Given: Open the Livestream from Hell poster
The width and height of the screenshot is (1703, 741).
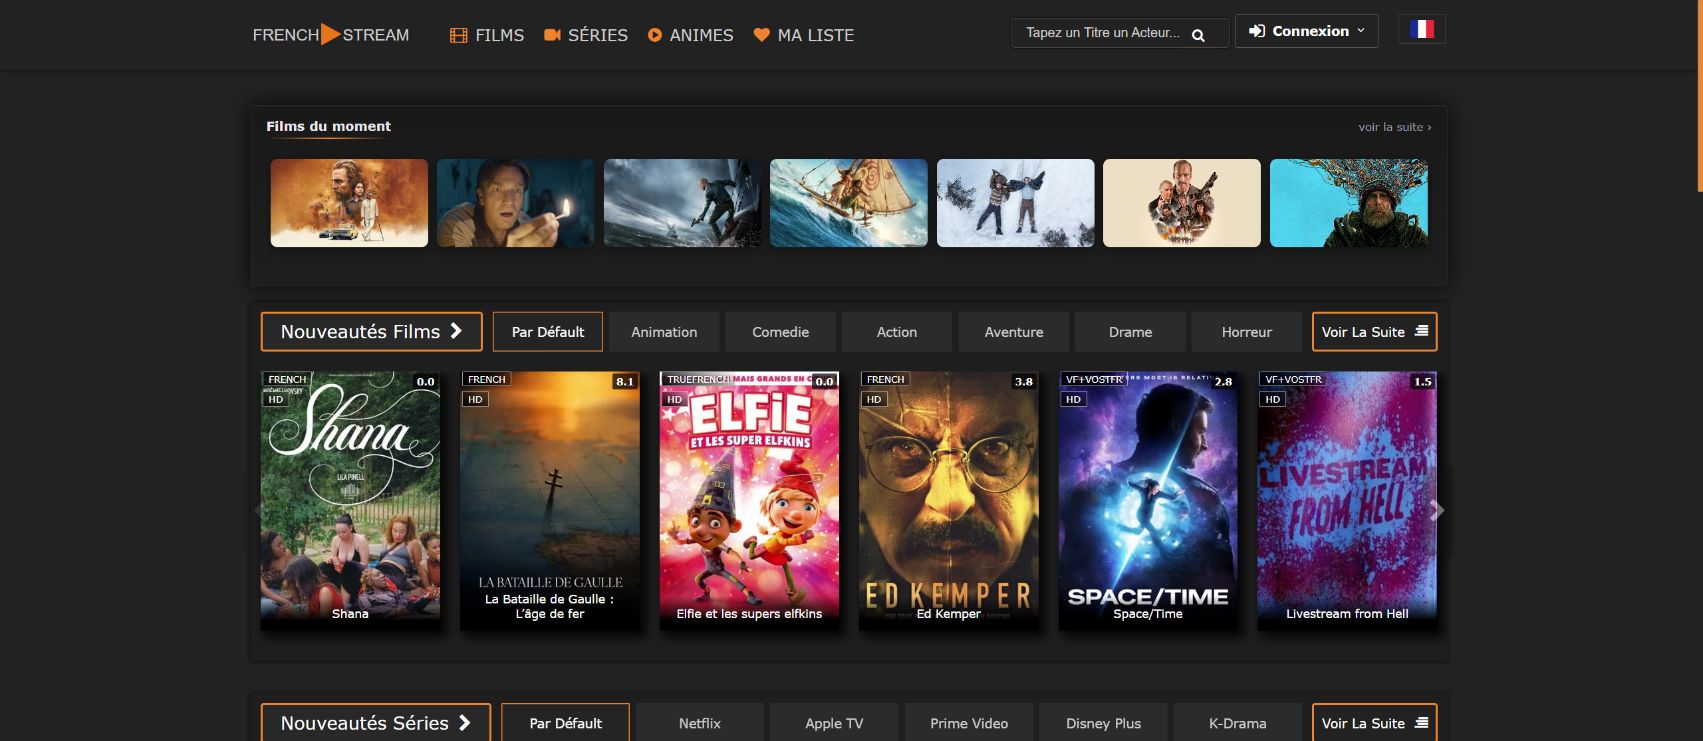Looking at the screenshot, I should (1347, 501).
